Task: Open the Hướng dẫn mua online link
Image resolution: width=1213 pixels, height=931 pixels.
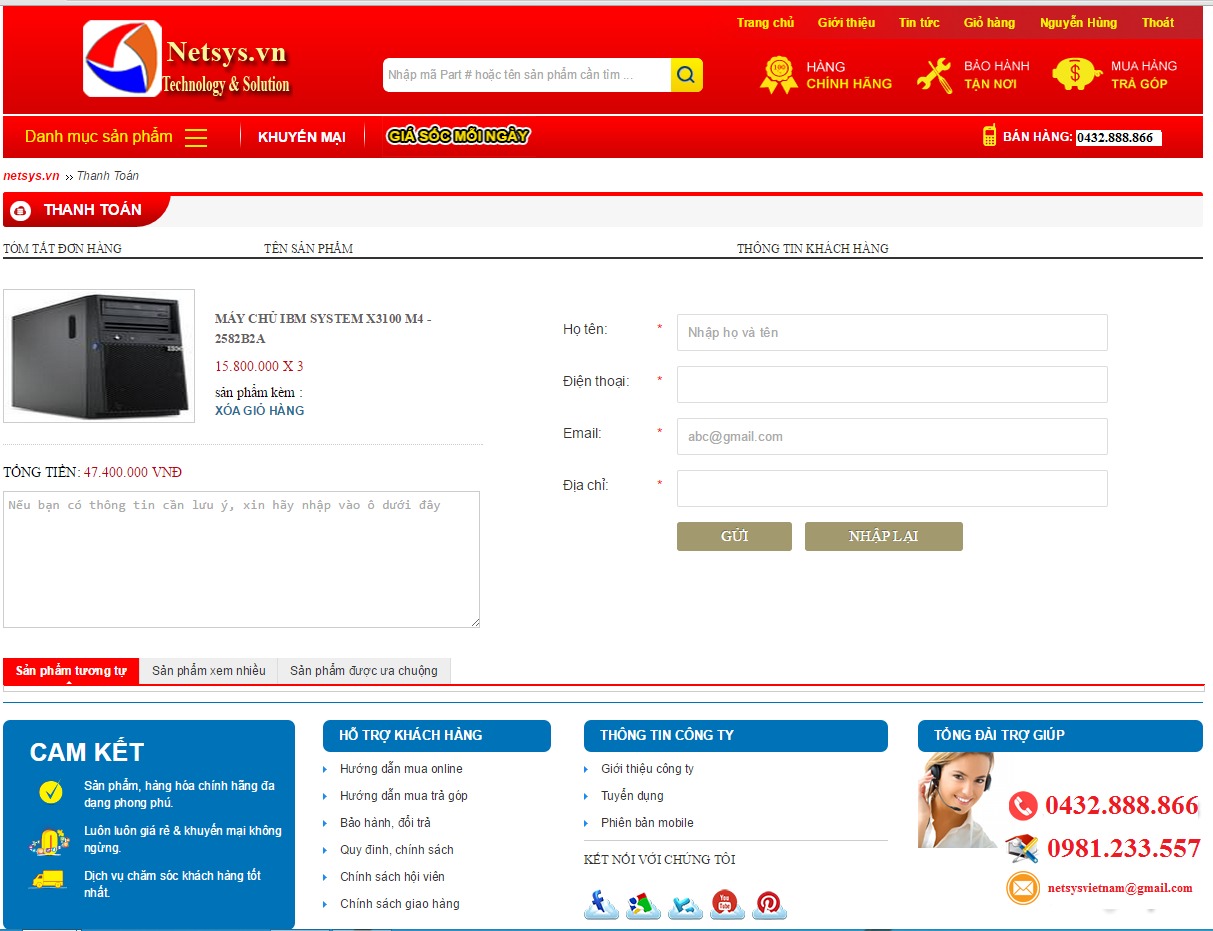Action: (401, 769)
